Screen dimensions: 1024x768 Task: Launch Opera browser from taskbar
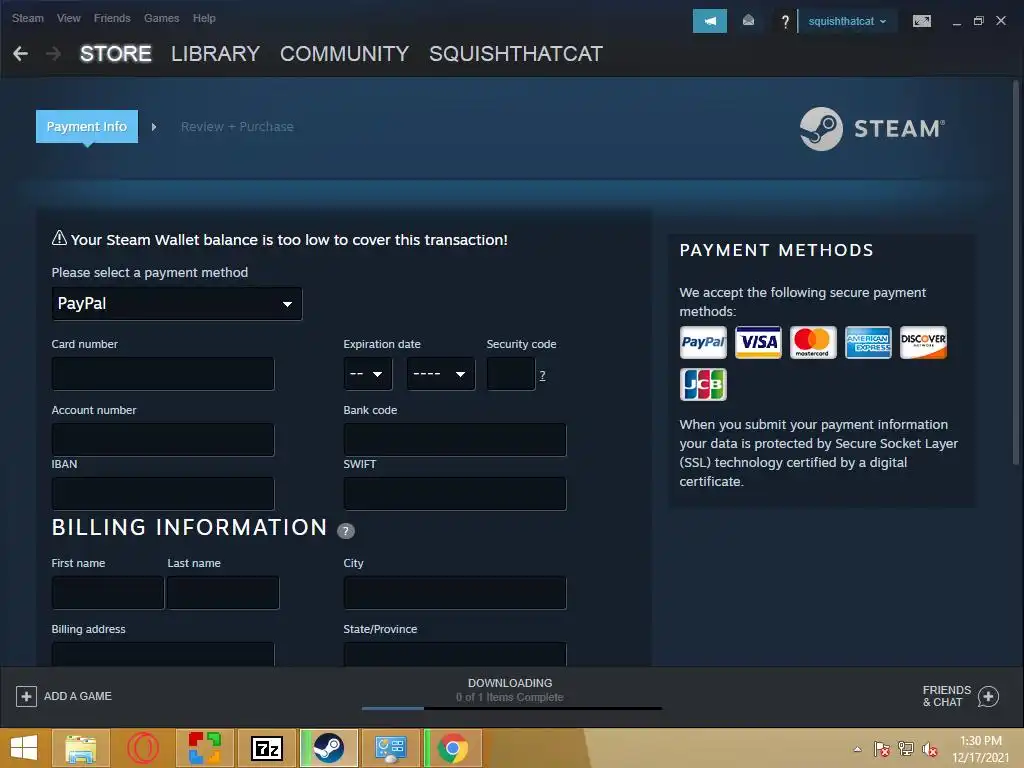[143, 748]
